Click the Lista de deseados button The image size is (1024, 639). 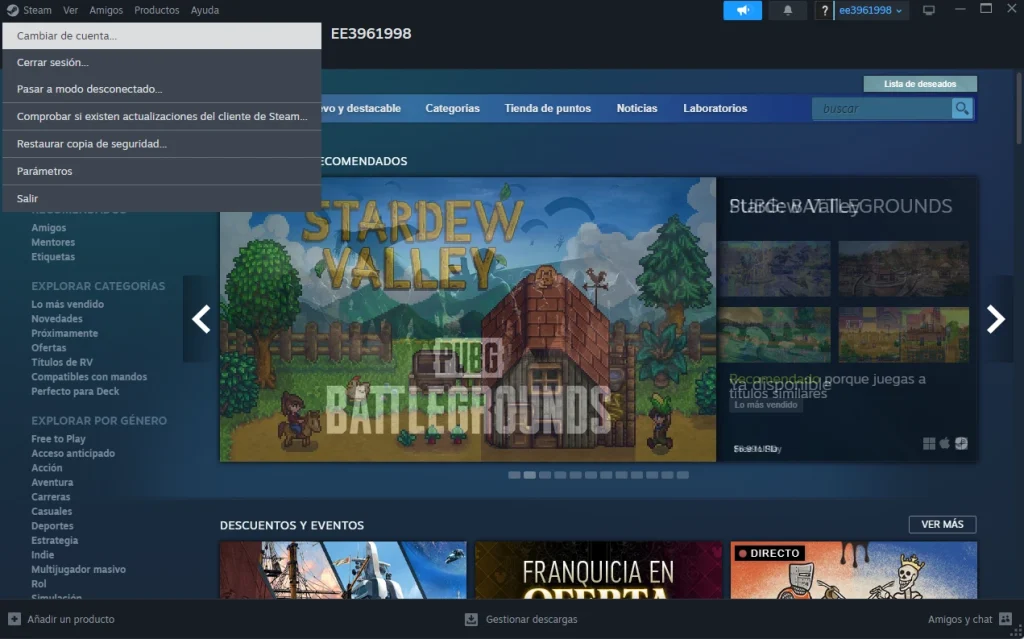click(x=919, y=84)
